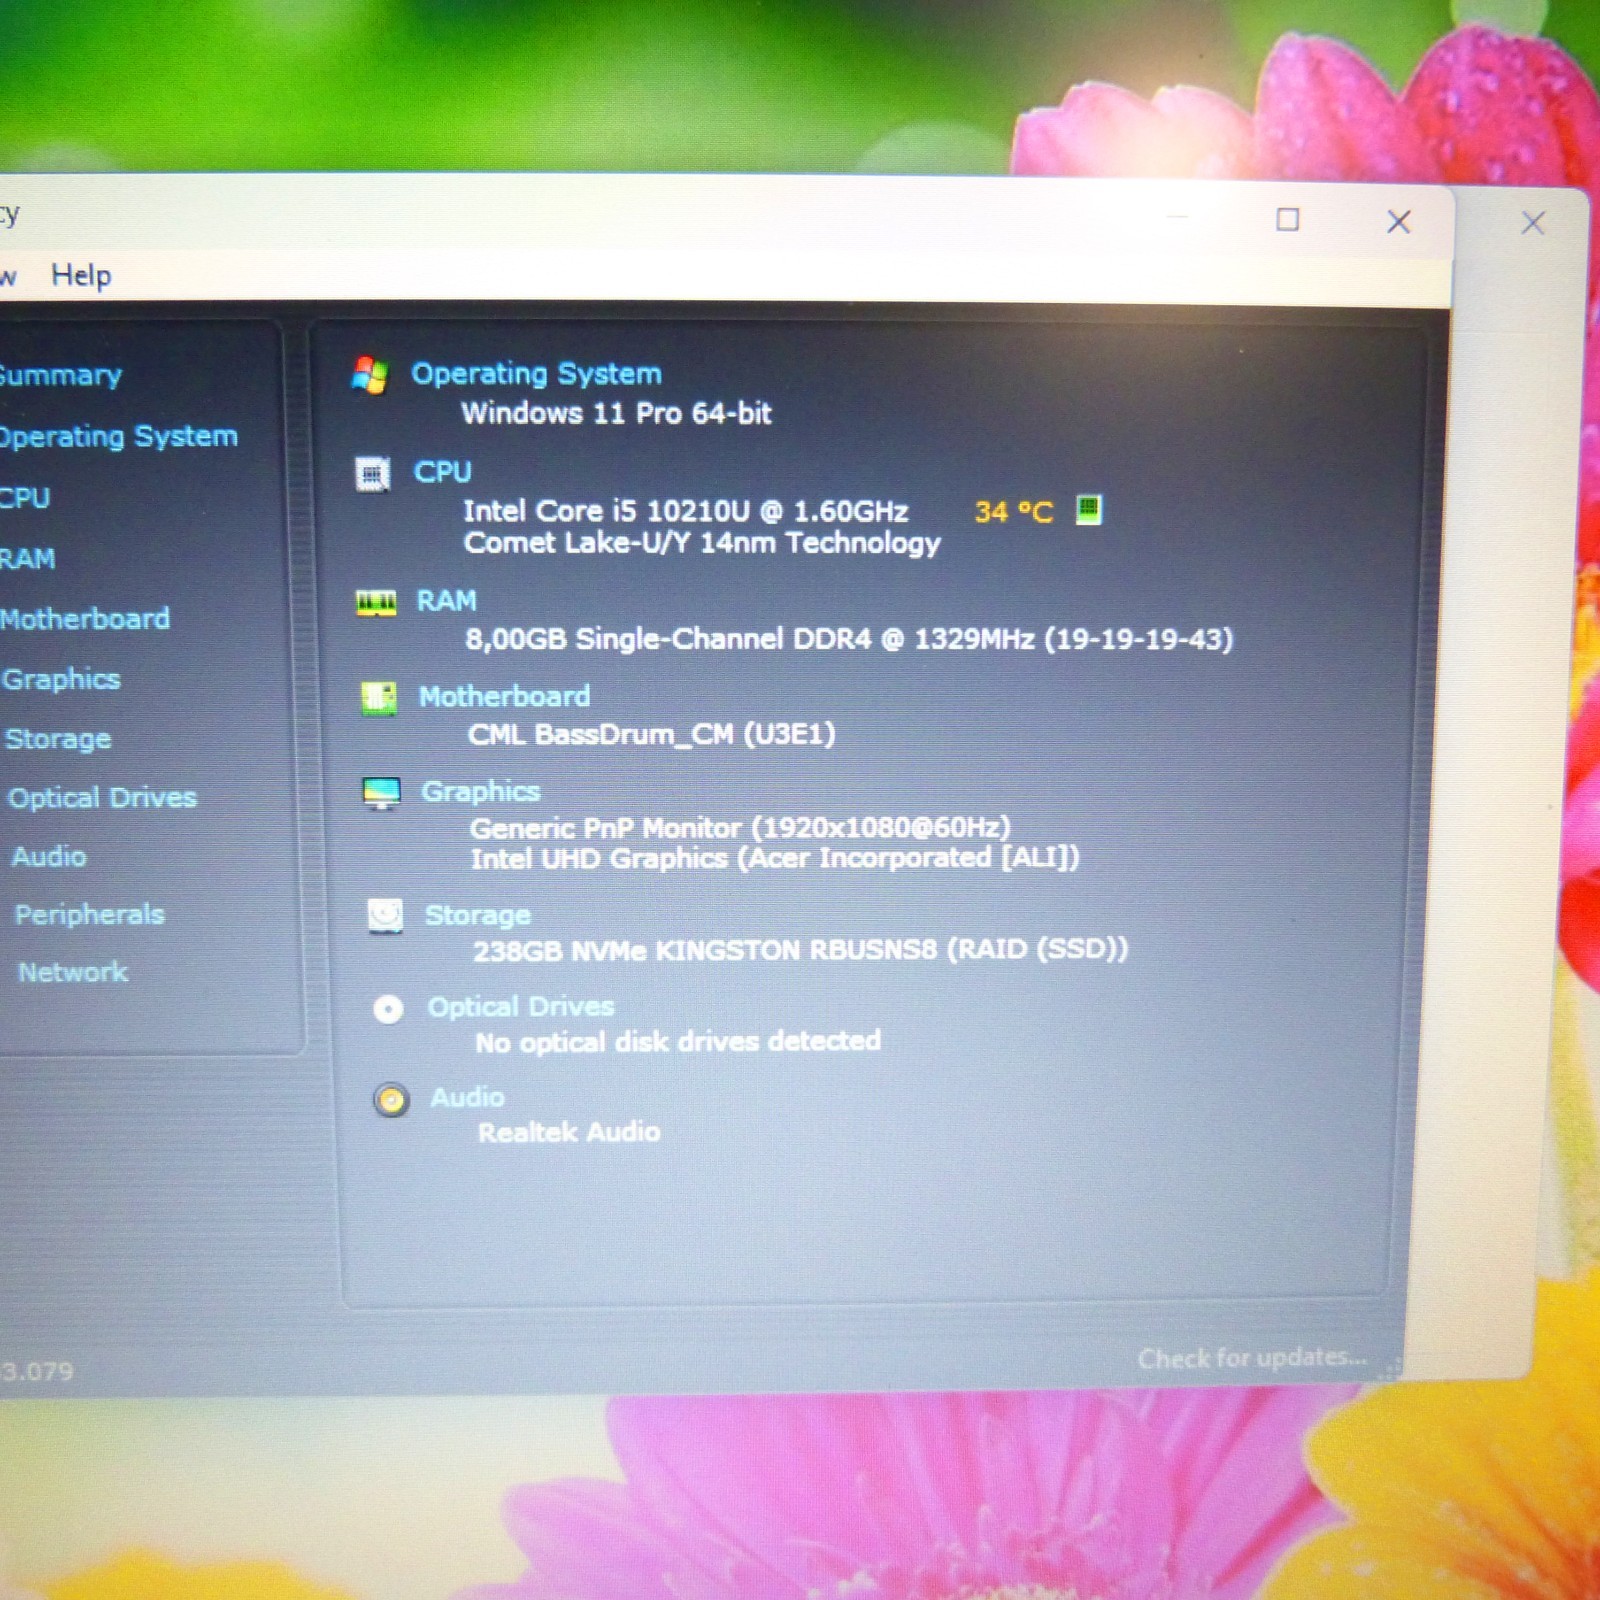Close the front system info window
Screen dimensions: 1600x1600
pyautogui.click(x=1399, y=222)
